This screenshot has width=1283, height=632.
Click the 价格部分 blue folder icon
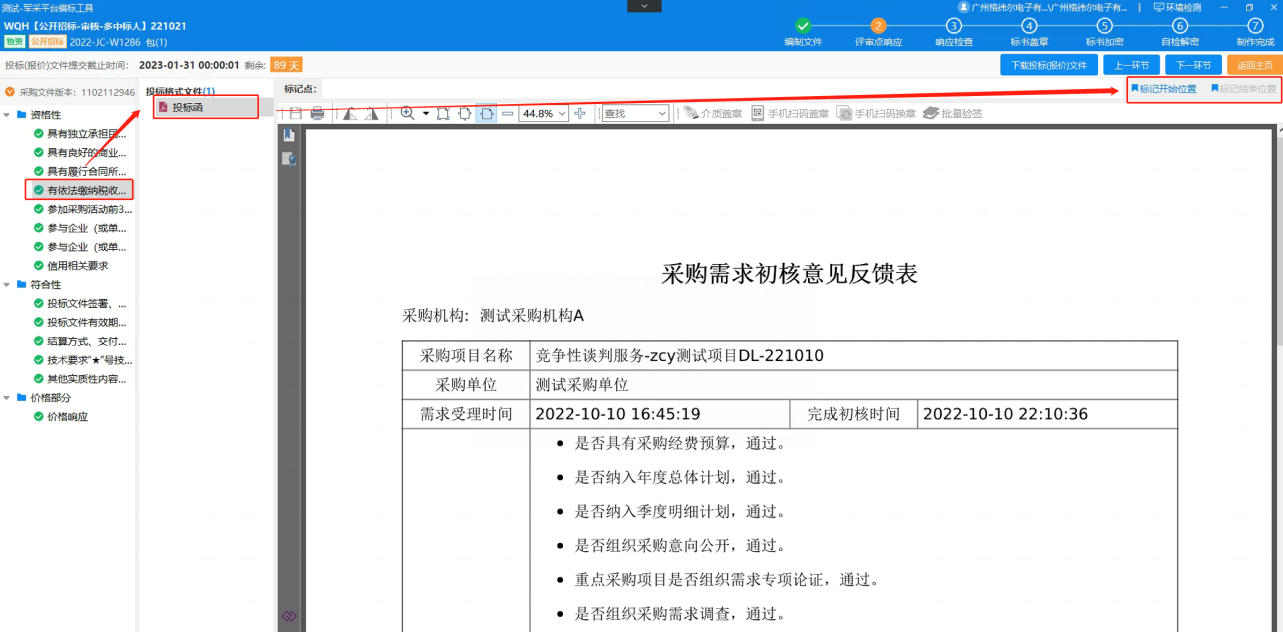point(22,398)
